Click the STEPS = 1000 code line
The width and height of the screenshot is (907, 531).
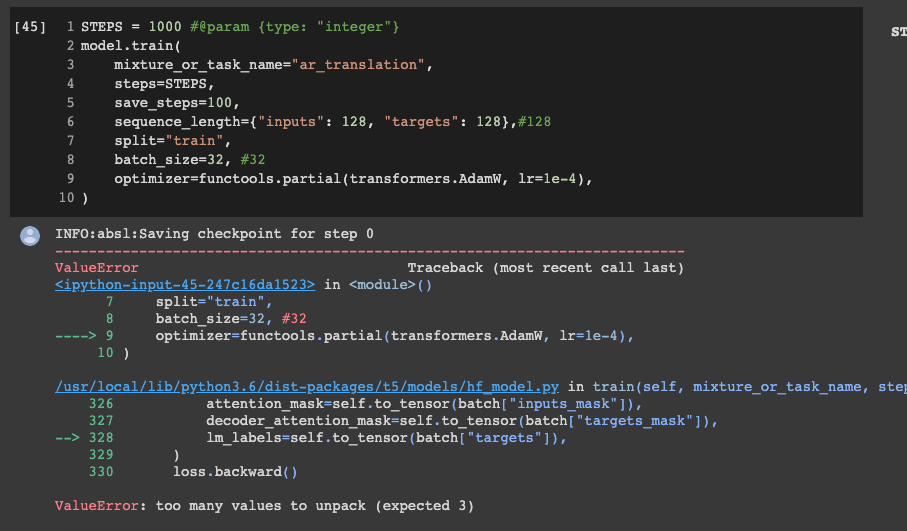(x=240, y=27)
